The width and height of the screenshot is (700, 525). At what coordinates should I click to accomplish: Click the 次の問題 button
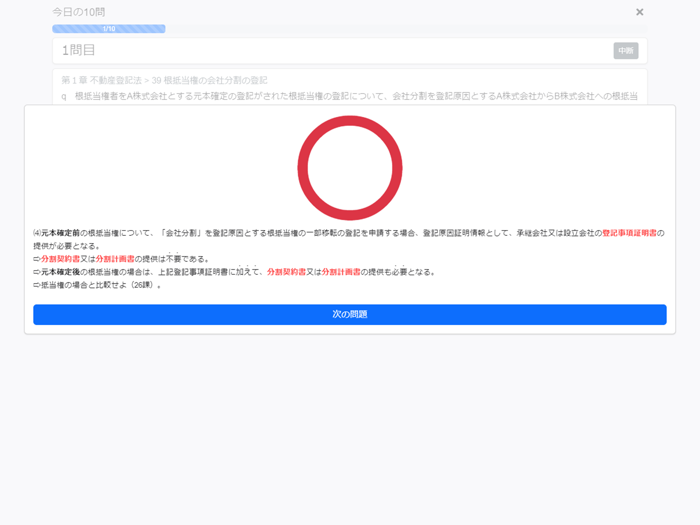pyautogui.click(x=350, y=314)
